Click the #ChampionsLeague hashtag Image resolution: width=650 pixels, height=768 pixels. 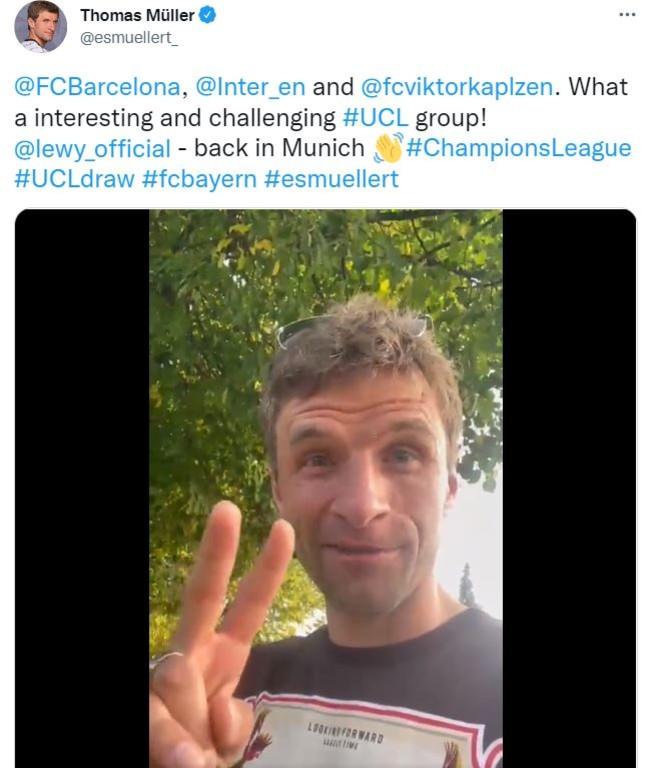519,148
